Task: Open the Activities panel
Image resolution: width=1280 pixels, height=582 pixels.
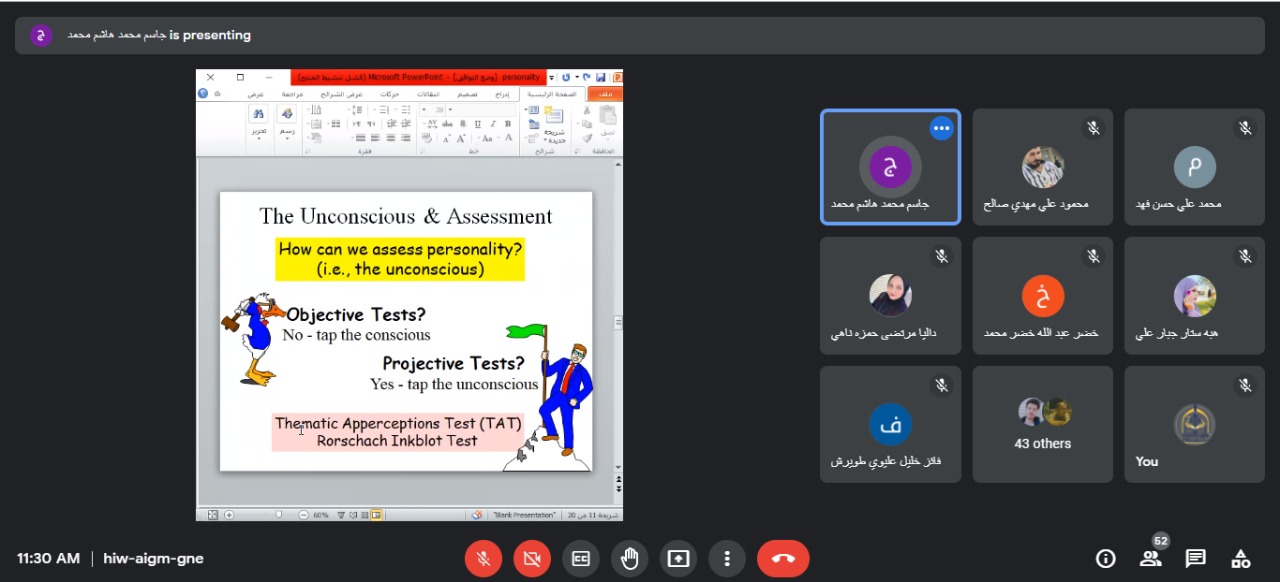Action: click(1240, 558)
